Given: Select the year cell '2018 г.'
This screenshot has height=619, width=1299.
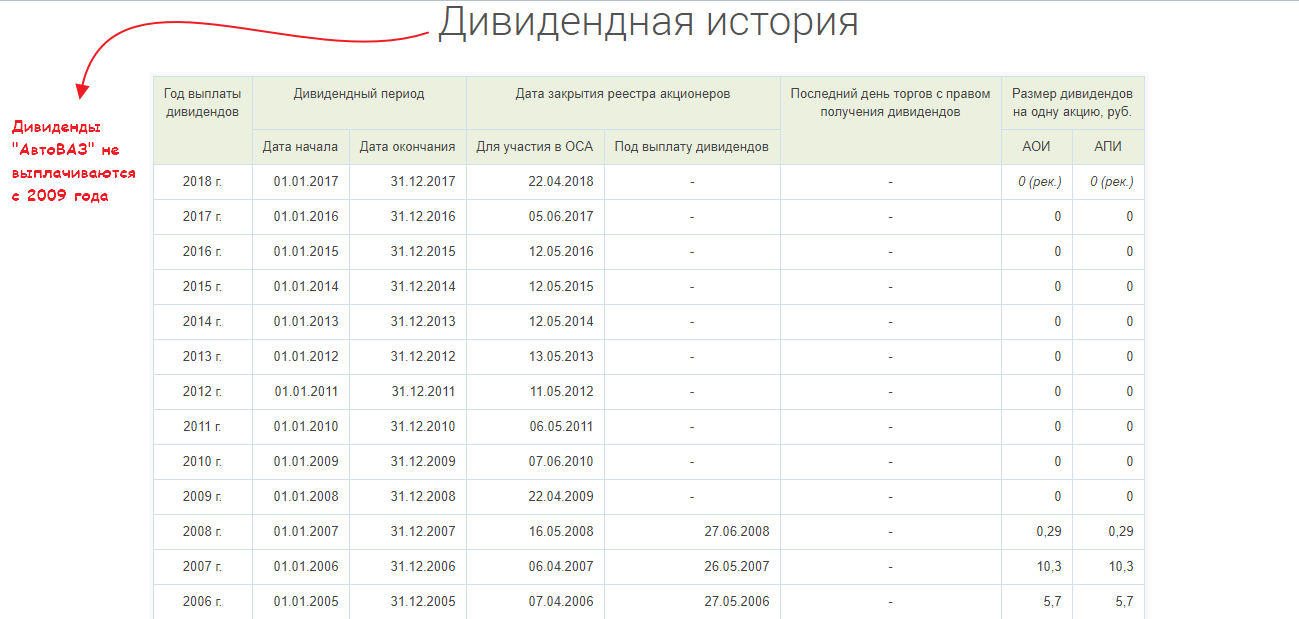Looking at the screenshot, I should (203, 182).
